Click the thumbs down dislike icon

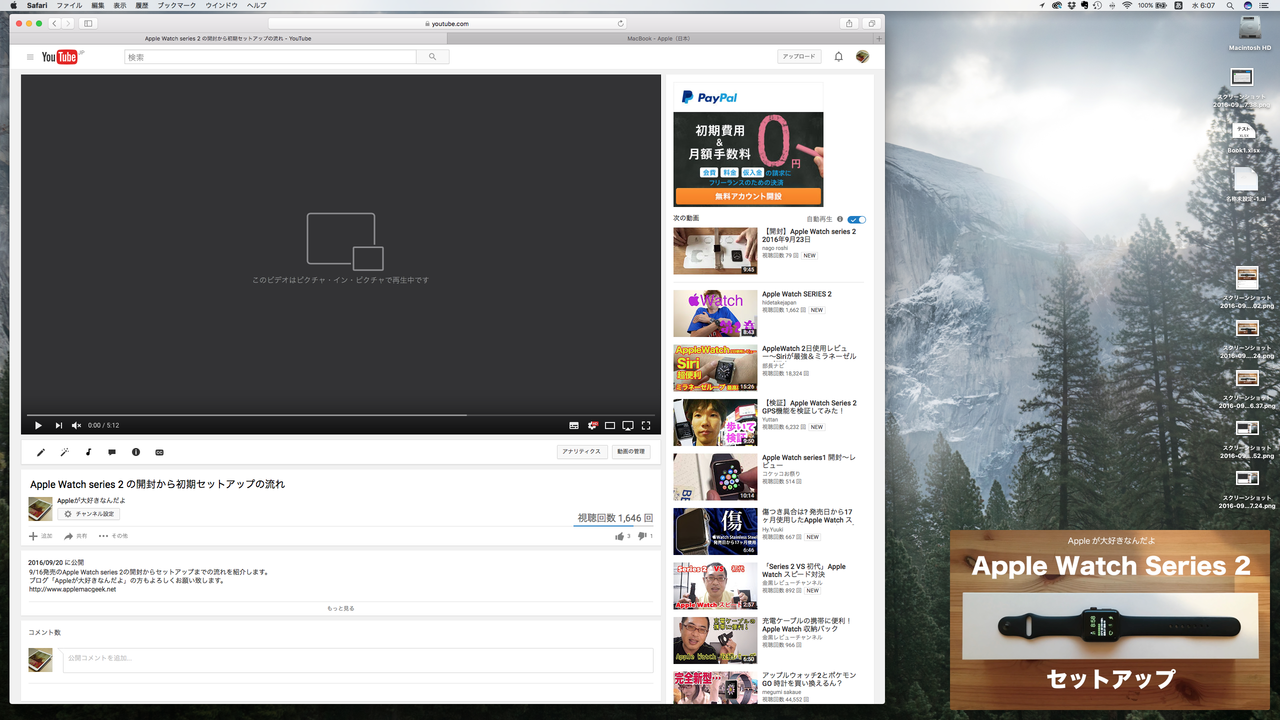click(642, 536)
